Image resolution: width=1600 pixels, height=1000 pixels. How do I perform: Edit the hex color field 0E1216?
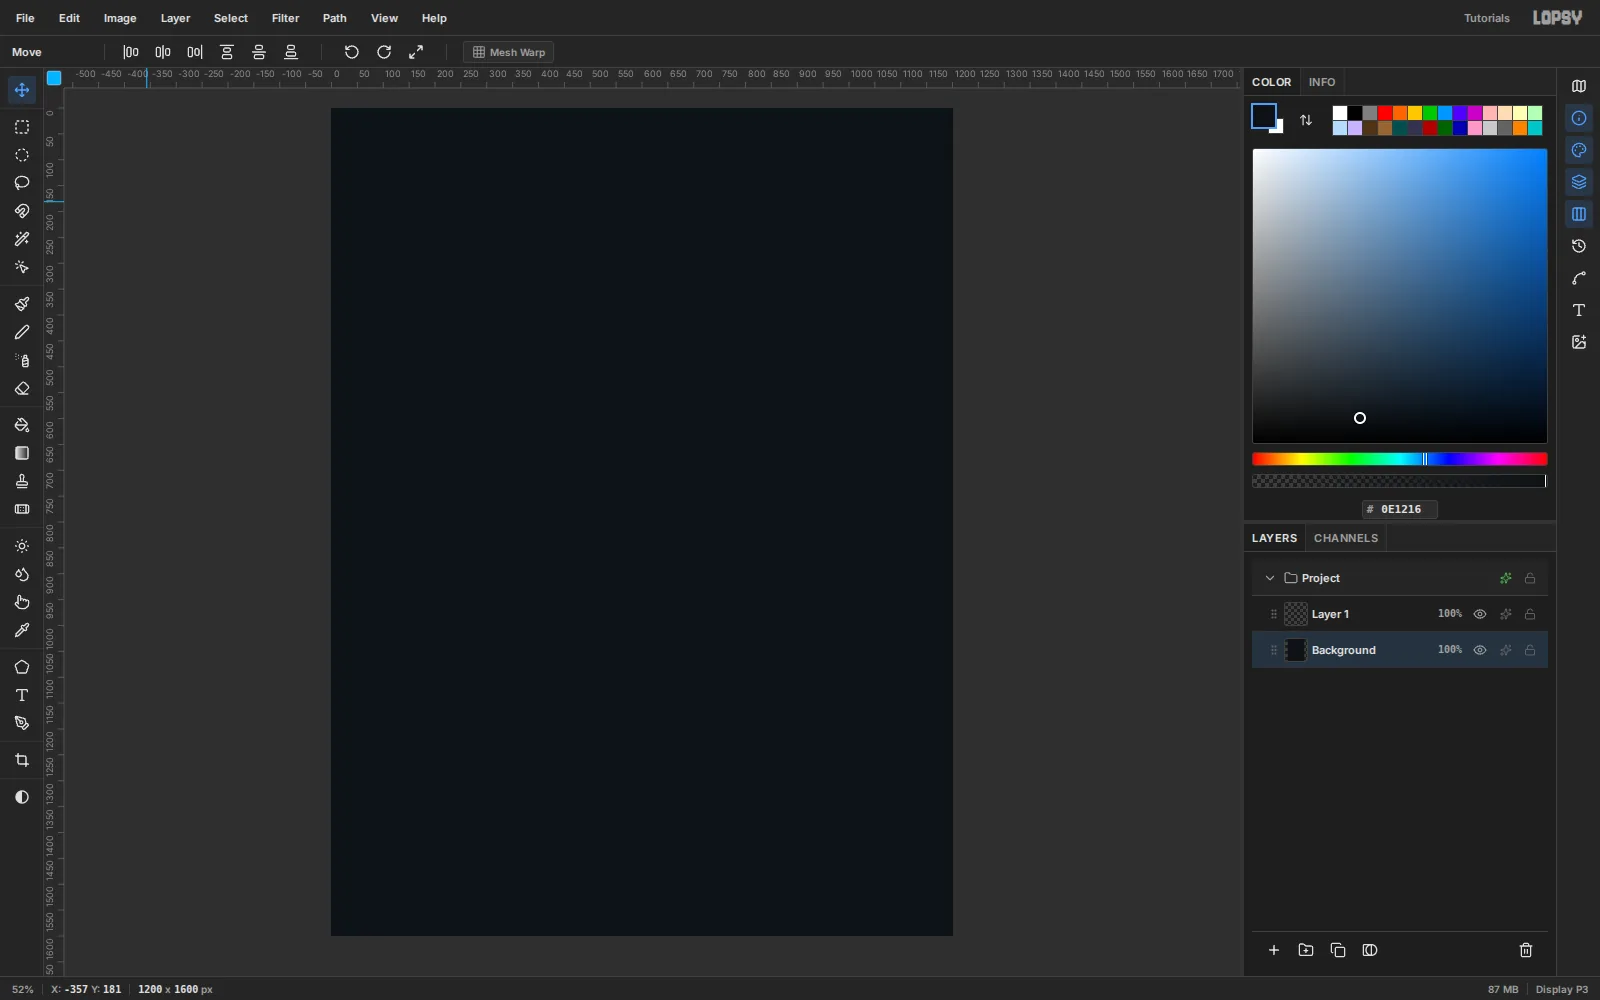1400,509
